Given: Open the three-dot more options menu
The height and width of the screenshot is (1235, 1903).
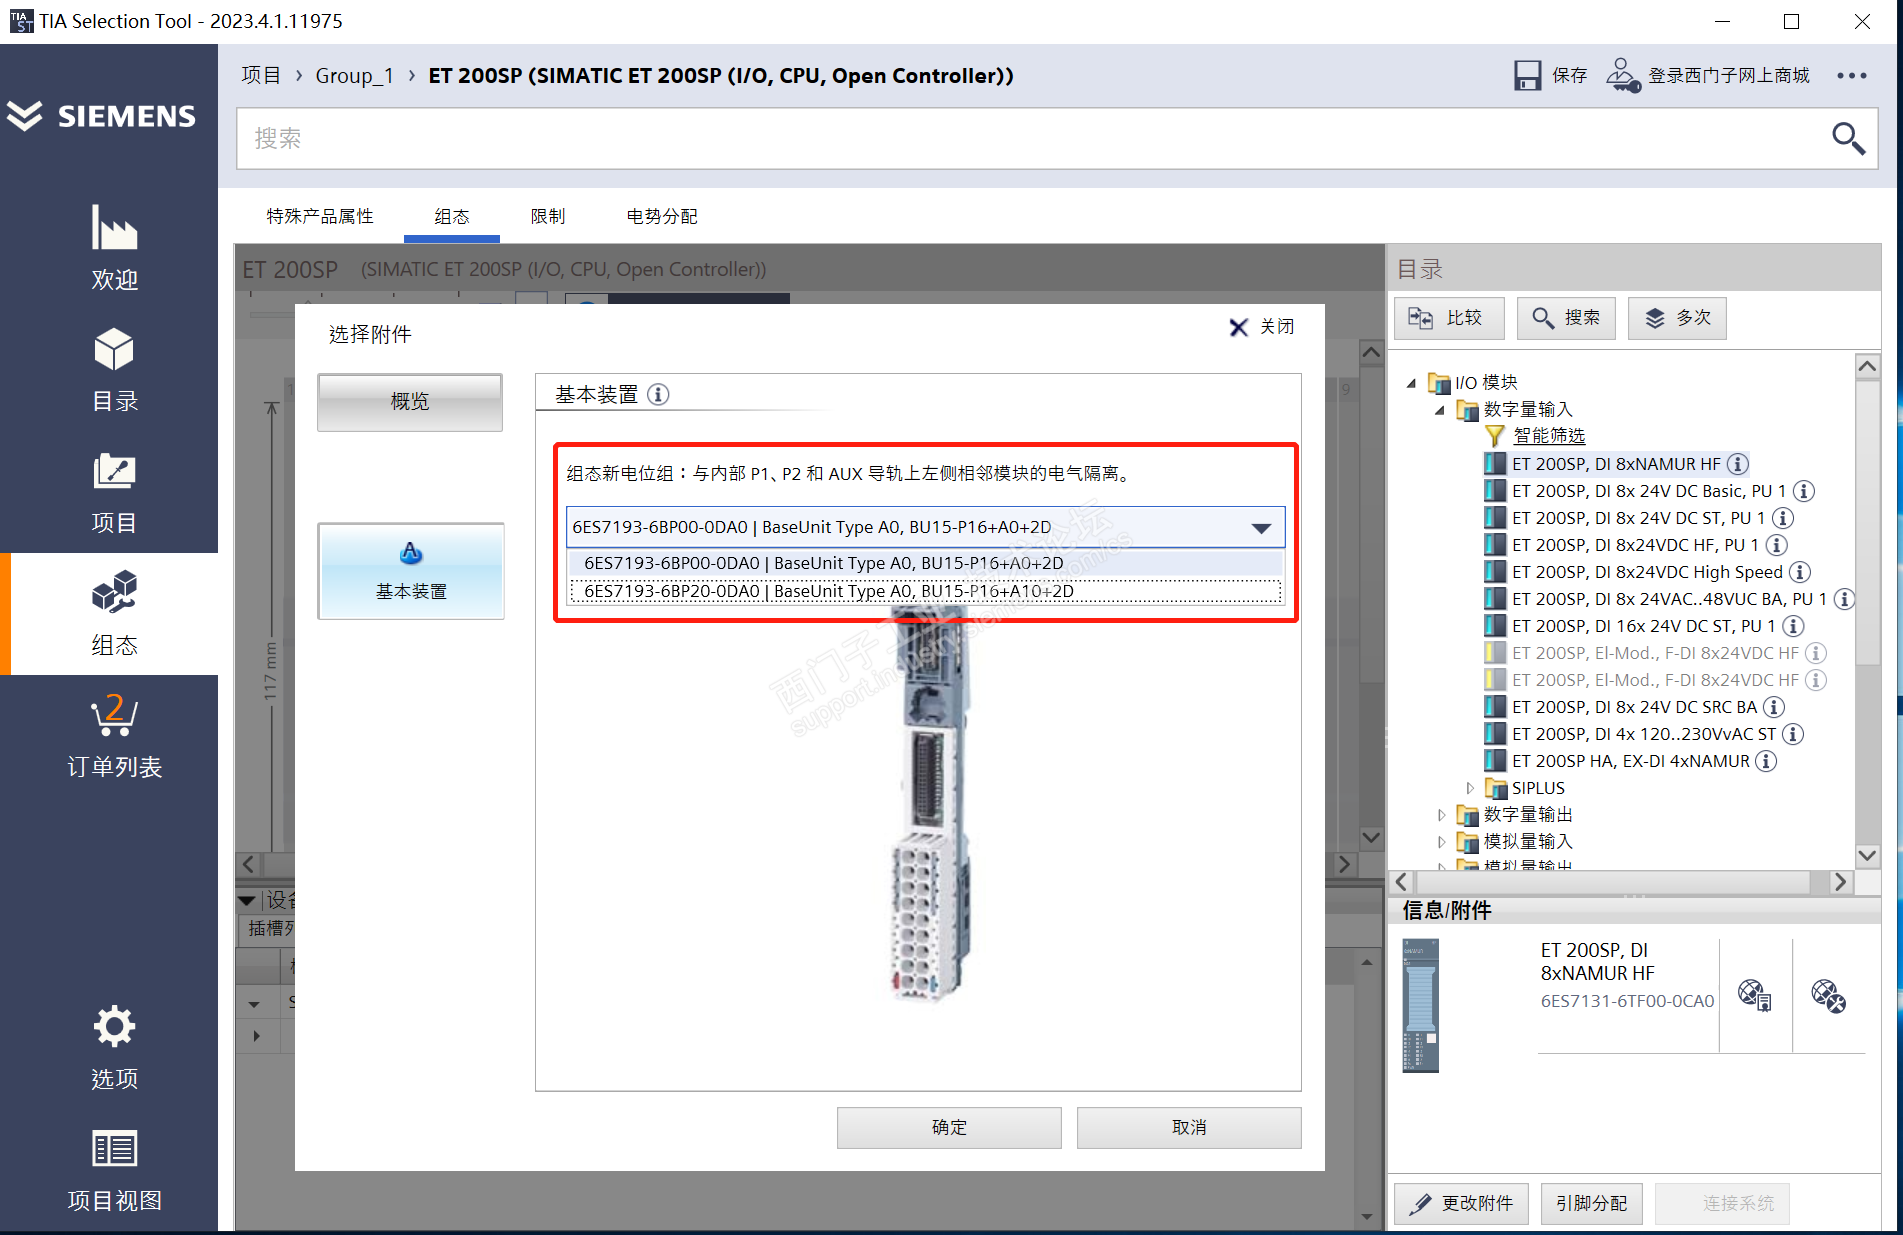Looking at the screenshot, I should coord(1852,76).
